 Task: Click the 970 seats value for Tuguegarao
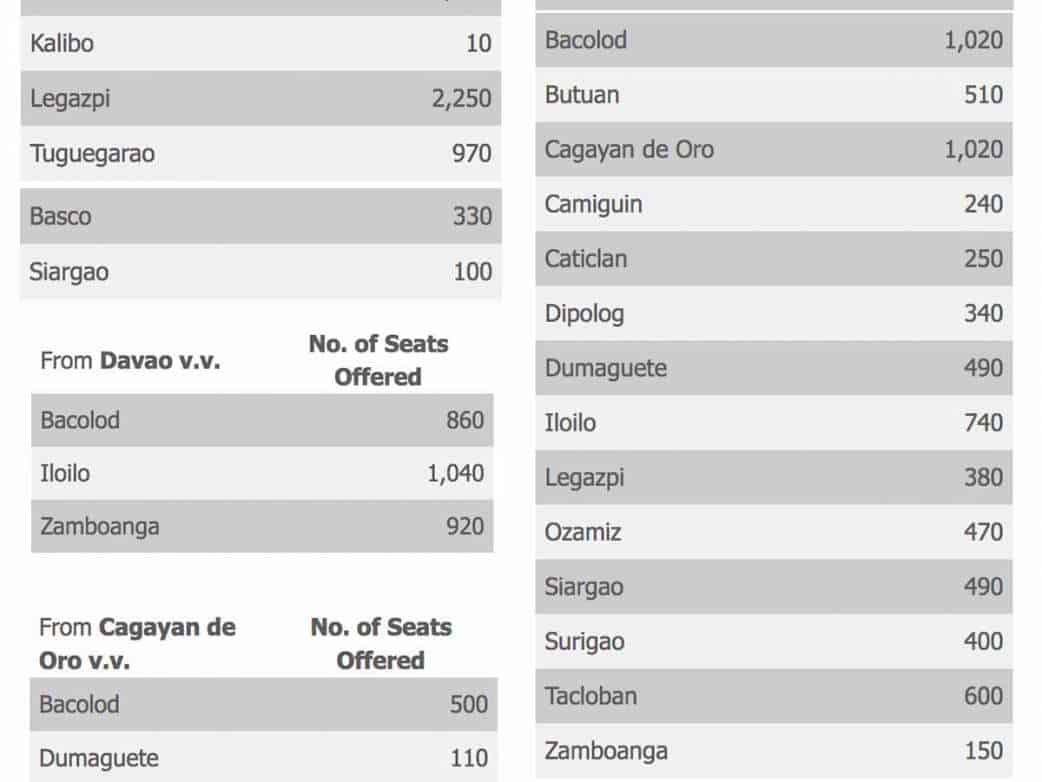pyautogui.click(x=471, y=154)
